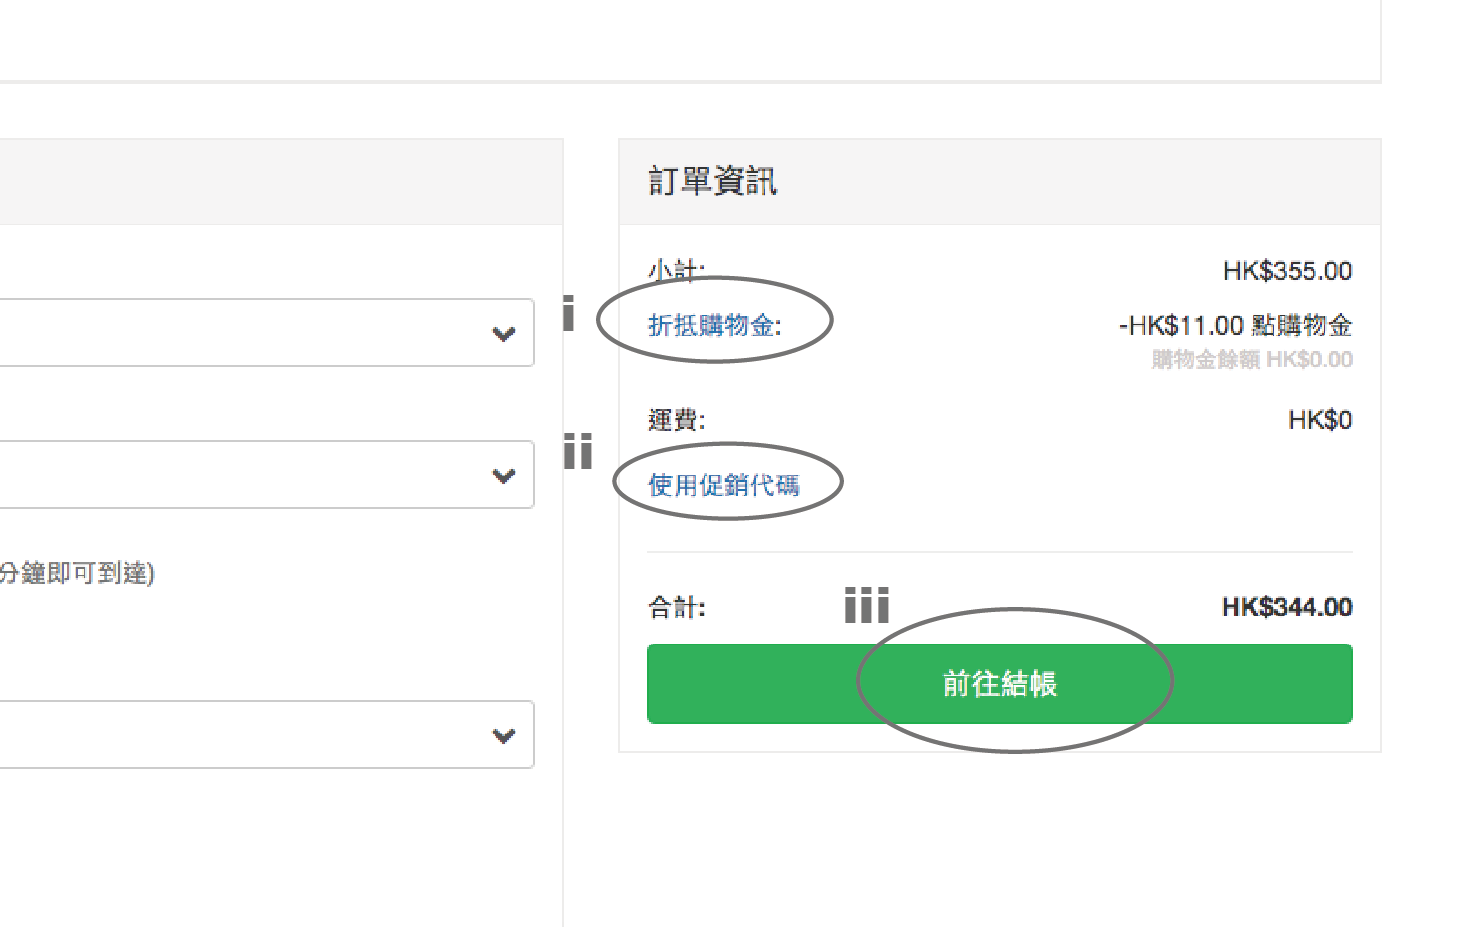The height and width of the screenshot is (927, 1478).
Task: Click the 訂單資訊 panel header
Action: 713,182
